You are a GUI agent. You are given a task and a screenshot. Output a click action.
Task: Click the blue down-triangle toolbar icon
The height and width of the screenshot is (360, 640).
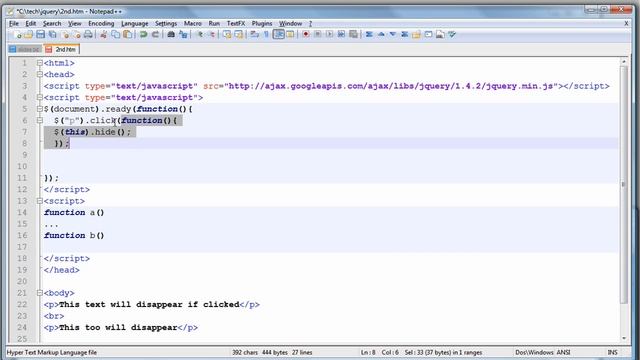point(392,35)
